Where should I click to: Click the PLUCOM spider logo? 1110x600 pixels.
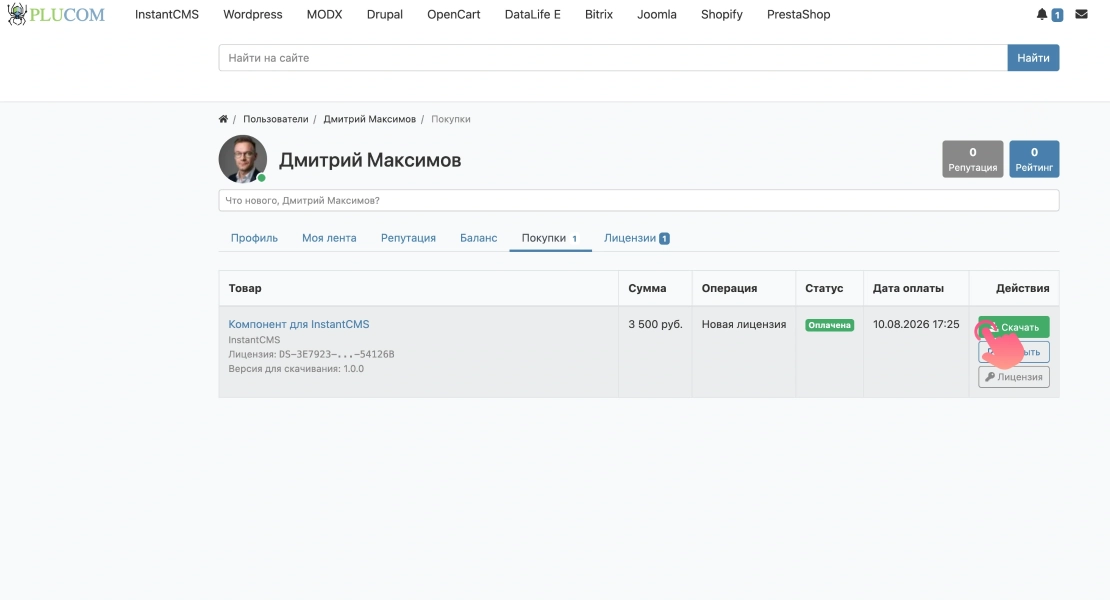(x=56, y=14)
